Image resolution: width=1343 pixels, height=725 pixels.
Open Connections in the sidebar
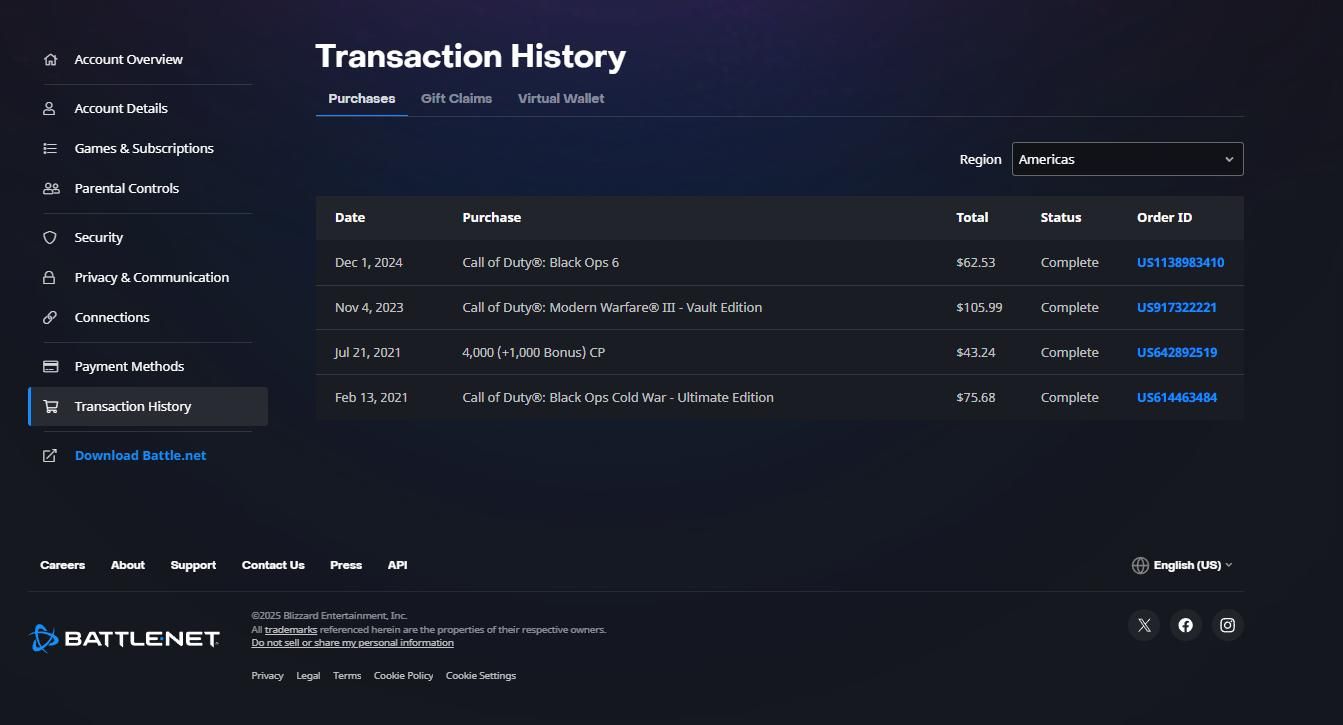pyautogui.click(x=112, y=318)
